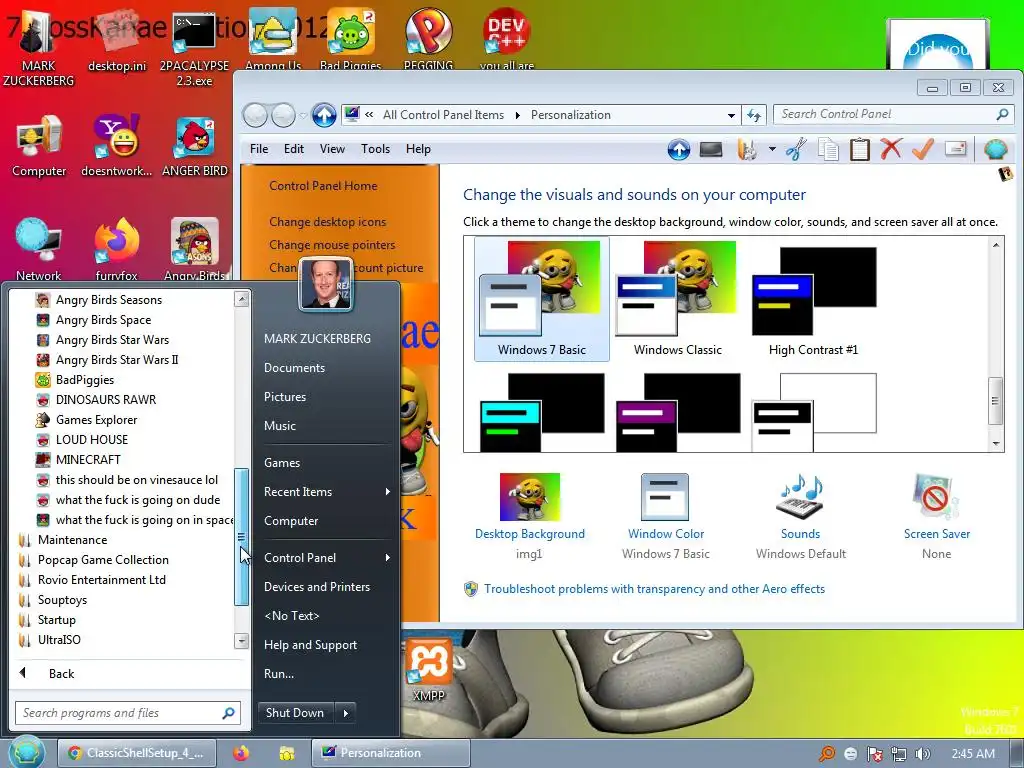
Task: Open recent pages dropdown beside forward button
Action: point(303,116)
